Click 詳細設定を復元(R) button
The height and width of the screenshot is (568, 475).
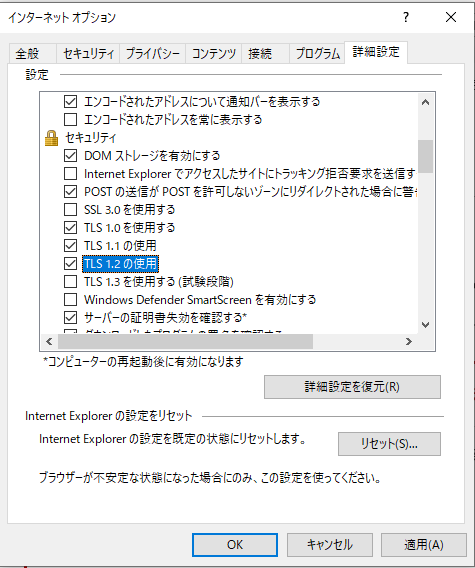click(x=352, y=387)
